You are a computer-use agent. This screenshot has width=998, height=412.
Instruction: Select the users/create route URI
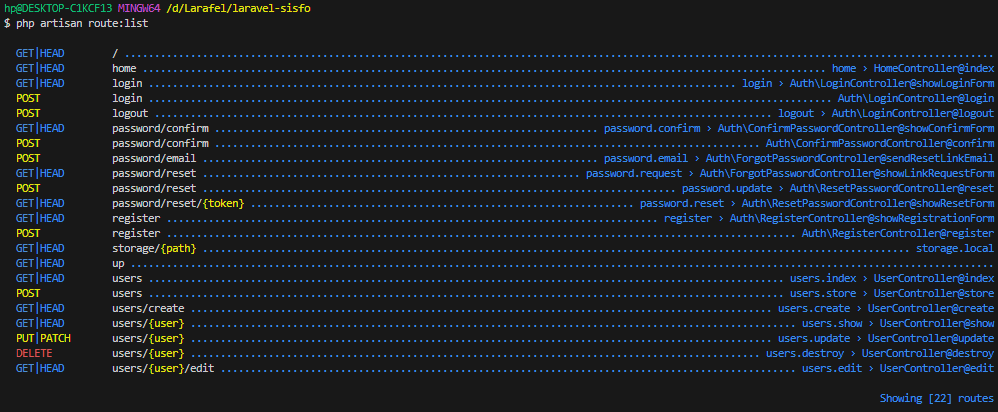coord(146,308)
